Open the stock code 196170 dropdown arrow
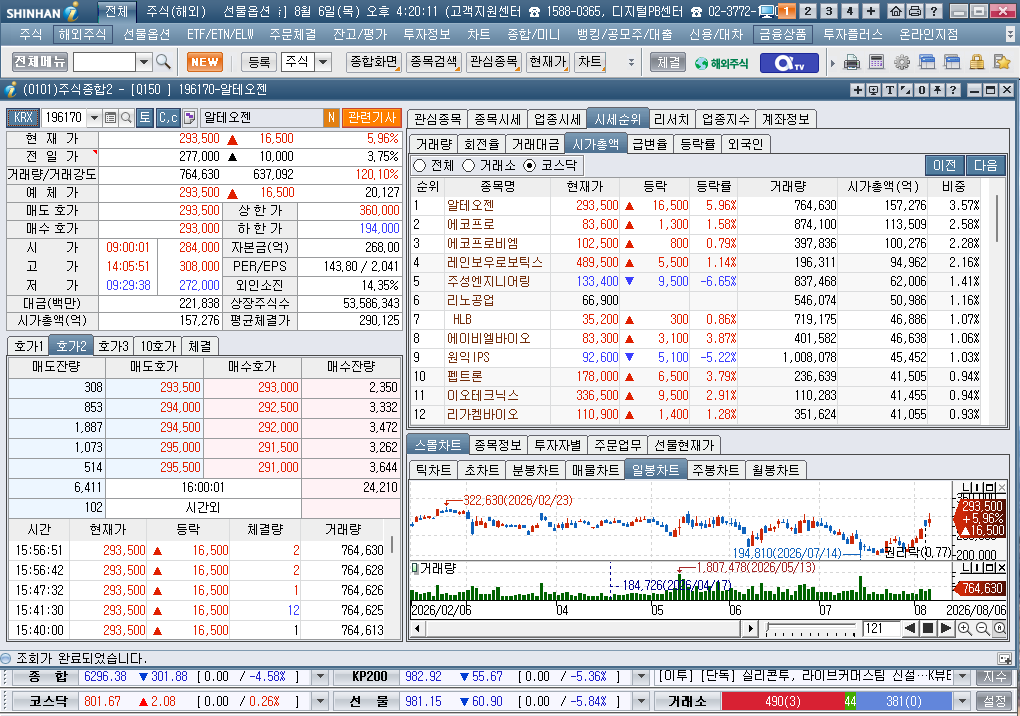This screenshot has height=716, width=1020. coord(94,118)
